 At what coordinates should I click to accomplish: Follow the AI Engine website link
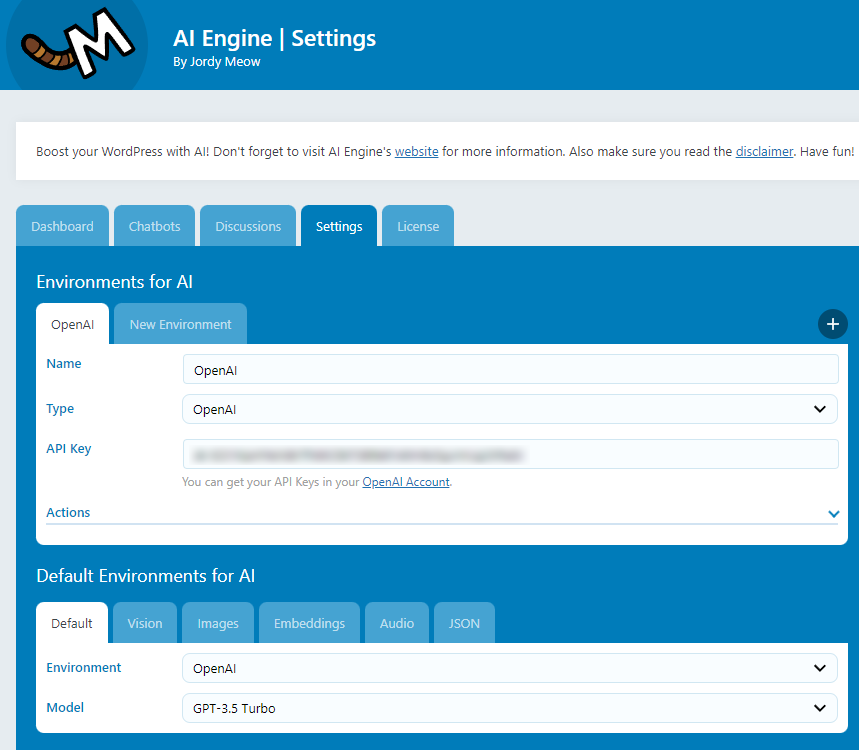[416, 152]
